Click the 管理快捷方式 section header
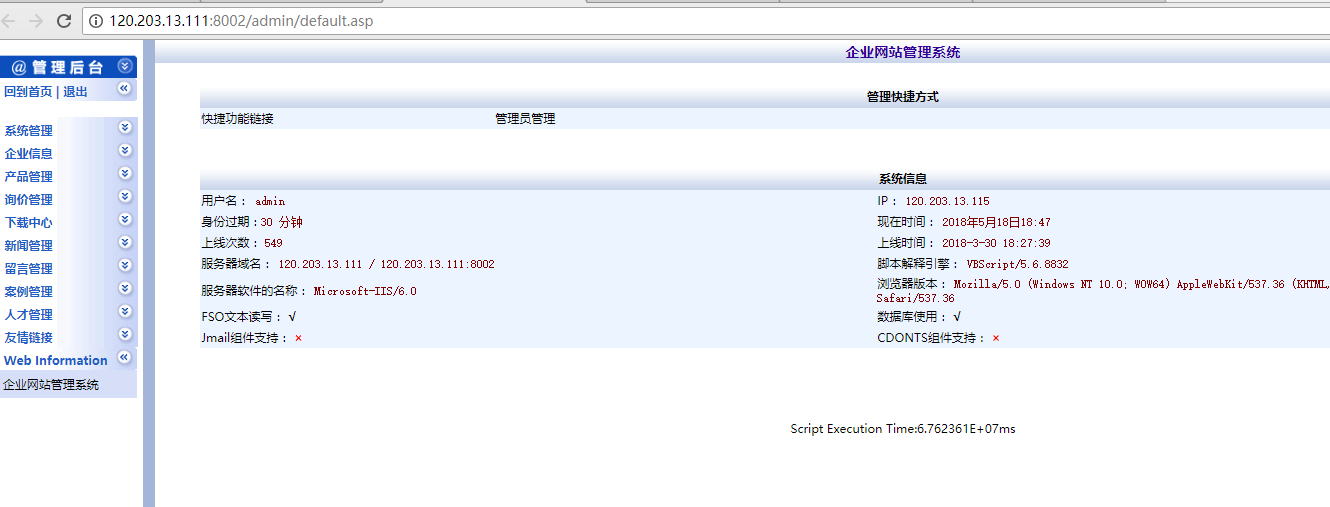The width and height of the screenshot is (1330, 507). (x=902, y=97)
